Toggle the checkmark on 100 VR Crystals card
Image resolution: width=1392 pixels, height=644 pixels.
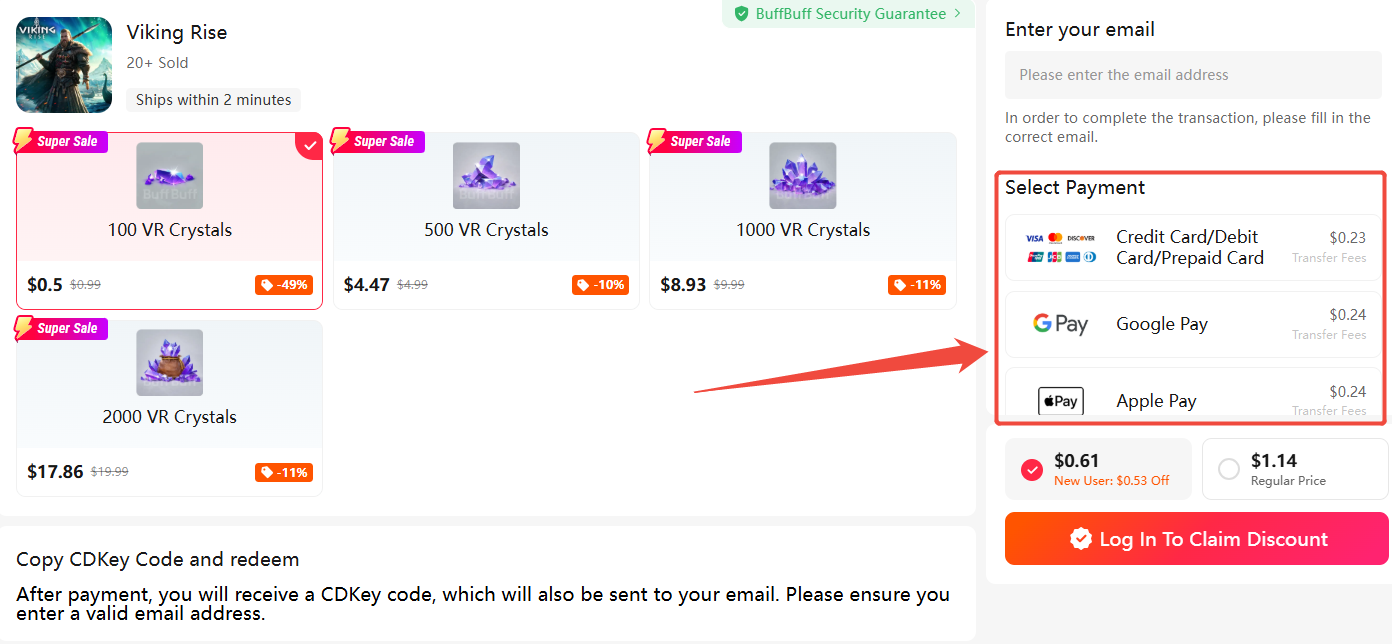pyautogui.click(x=310, y=145)
